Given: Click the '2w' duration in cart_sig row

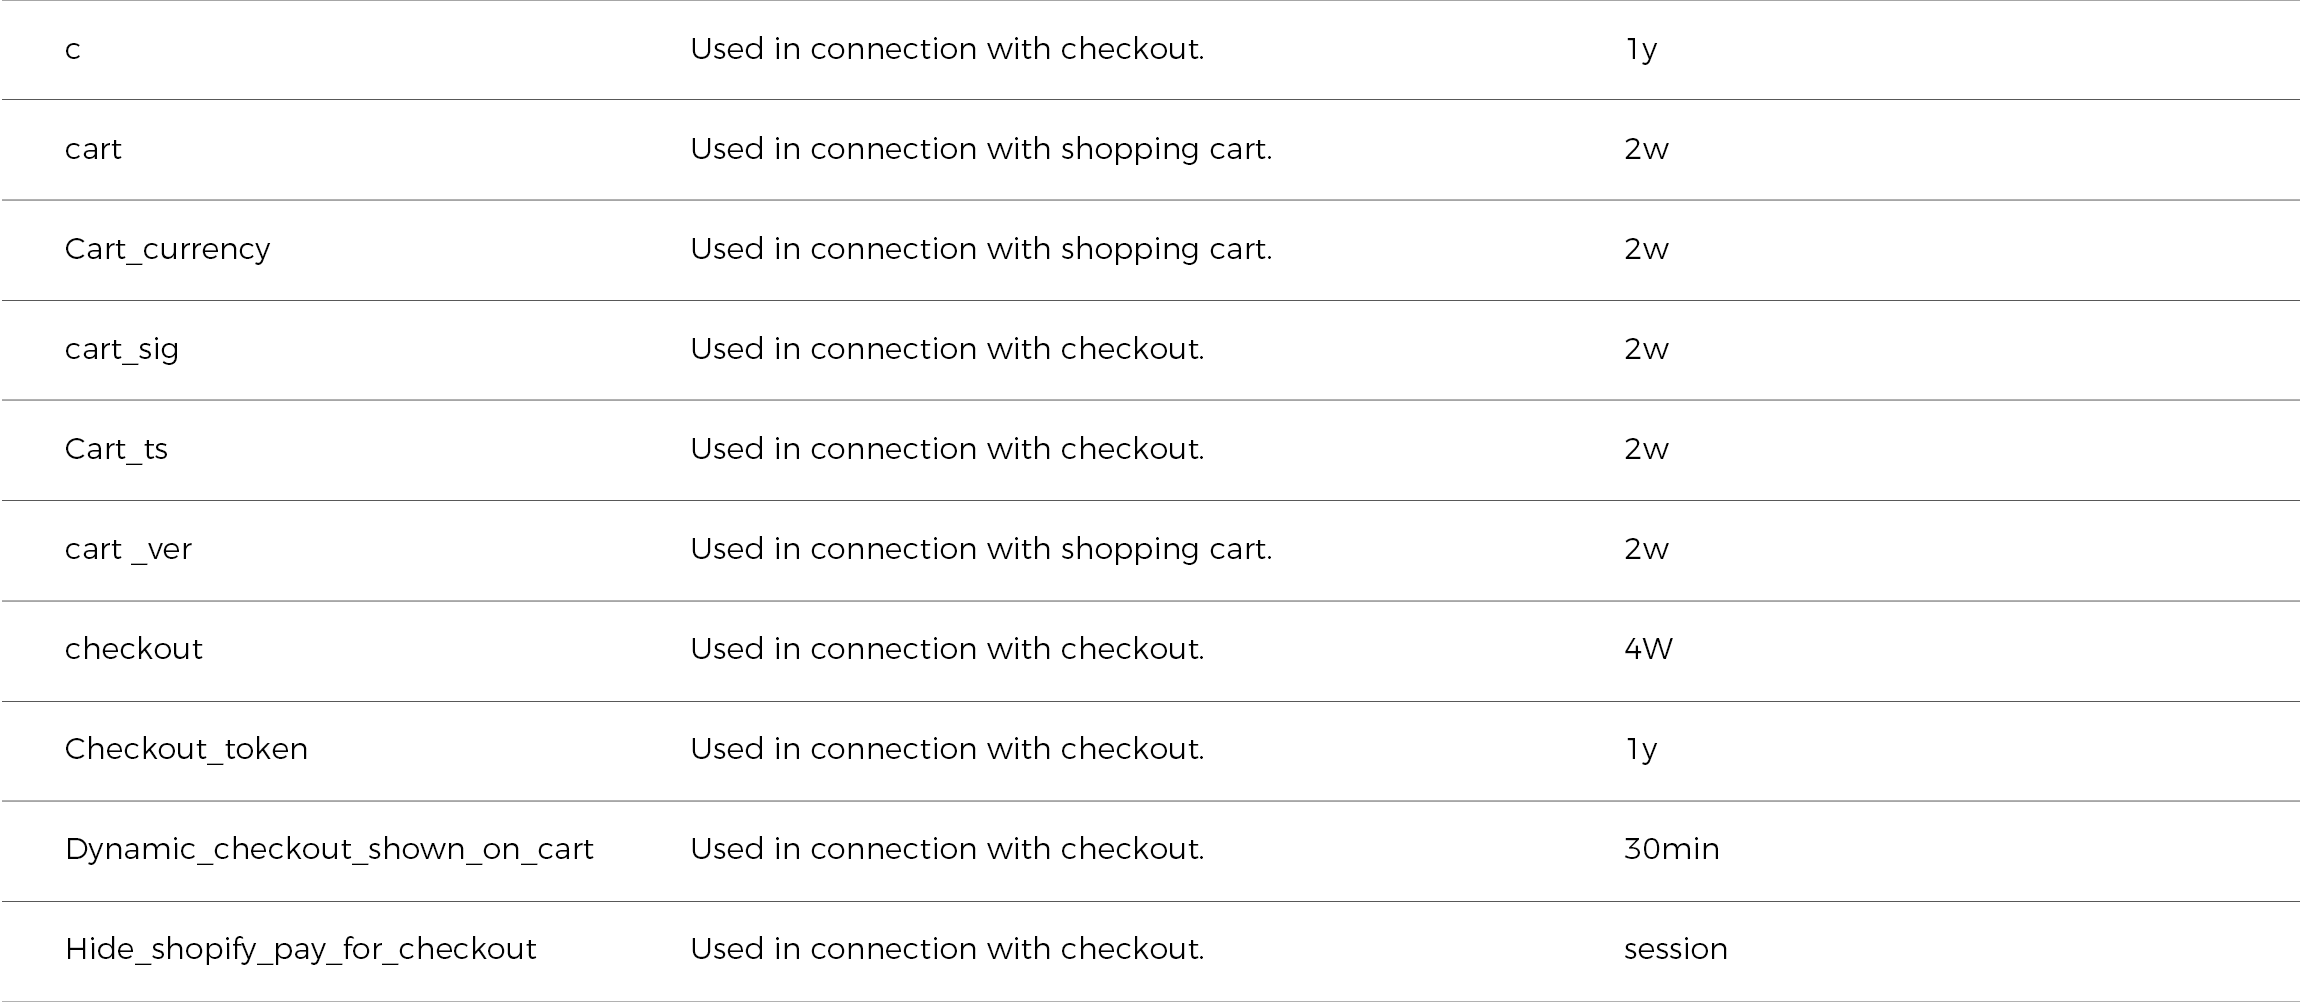Looking at the screenshot, I should pyautogui.click(x=1646, y=349).
